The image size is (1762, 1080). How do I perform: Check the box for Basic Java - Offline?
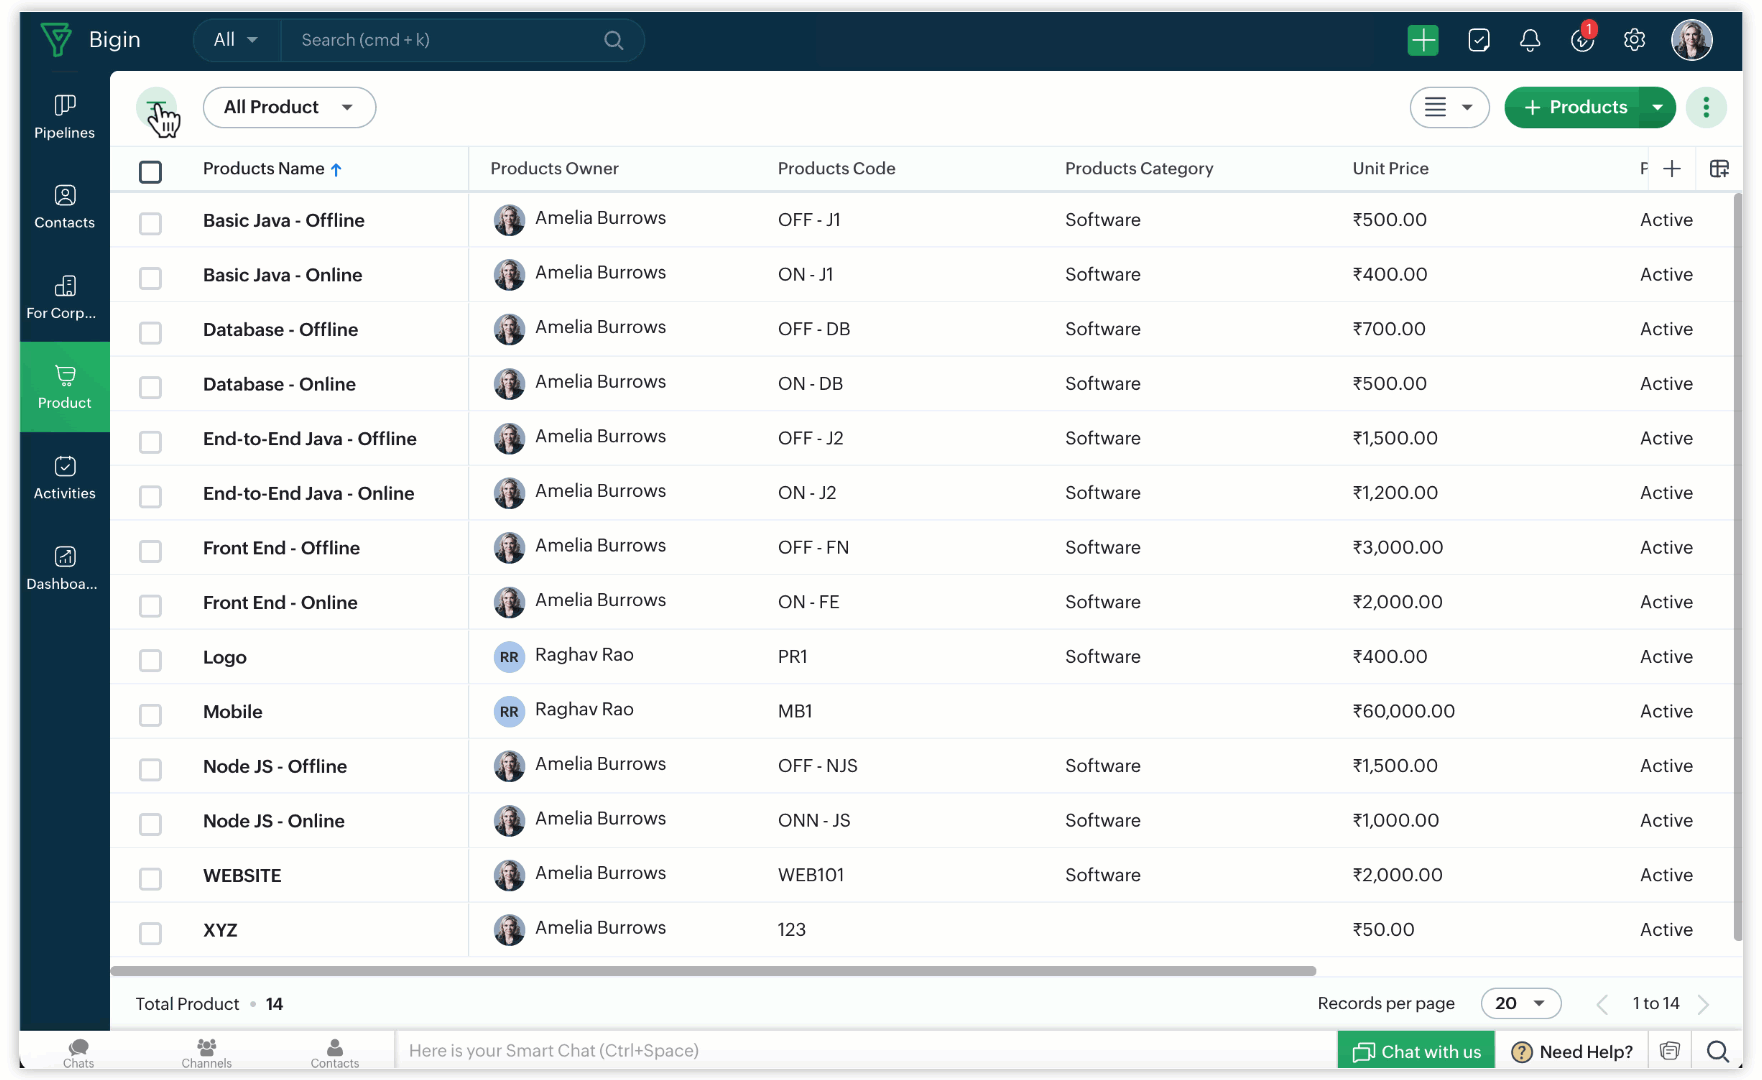150,223
